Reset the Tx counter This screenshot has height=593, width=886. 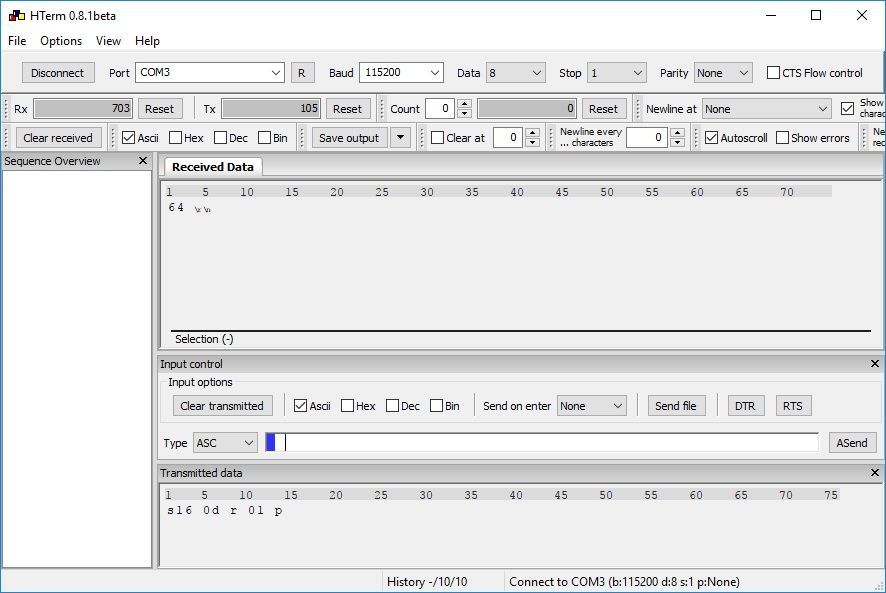(347, 109)
